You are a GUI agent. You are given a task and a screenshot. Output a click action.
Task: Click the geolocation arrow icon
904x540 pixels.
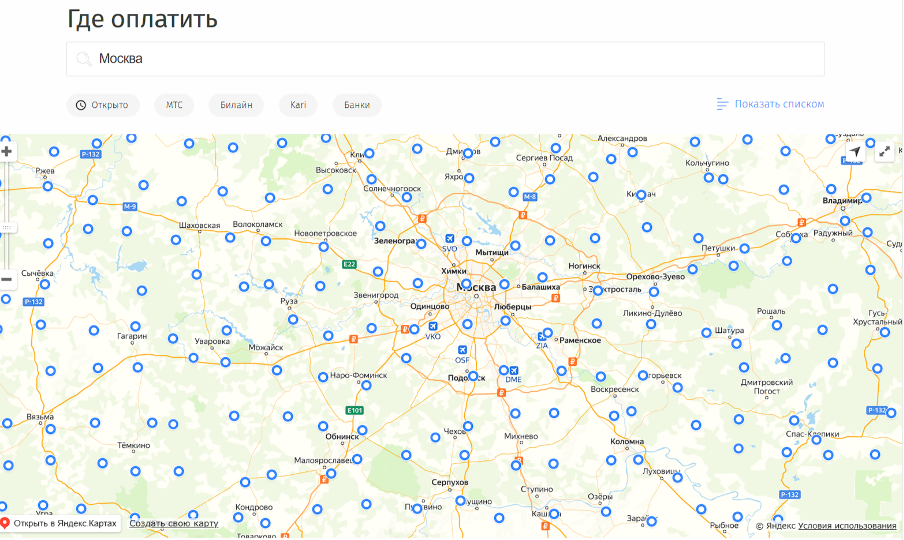click(854, 152)
